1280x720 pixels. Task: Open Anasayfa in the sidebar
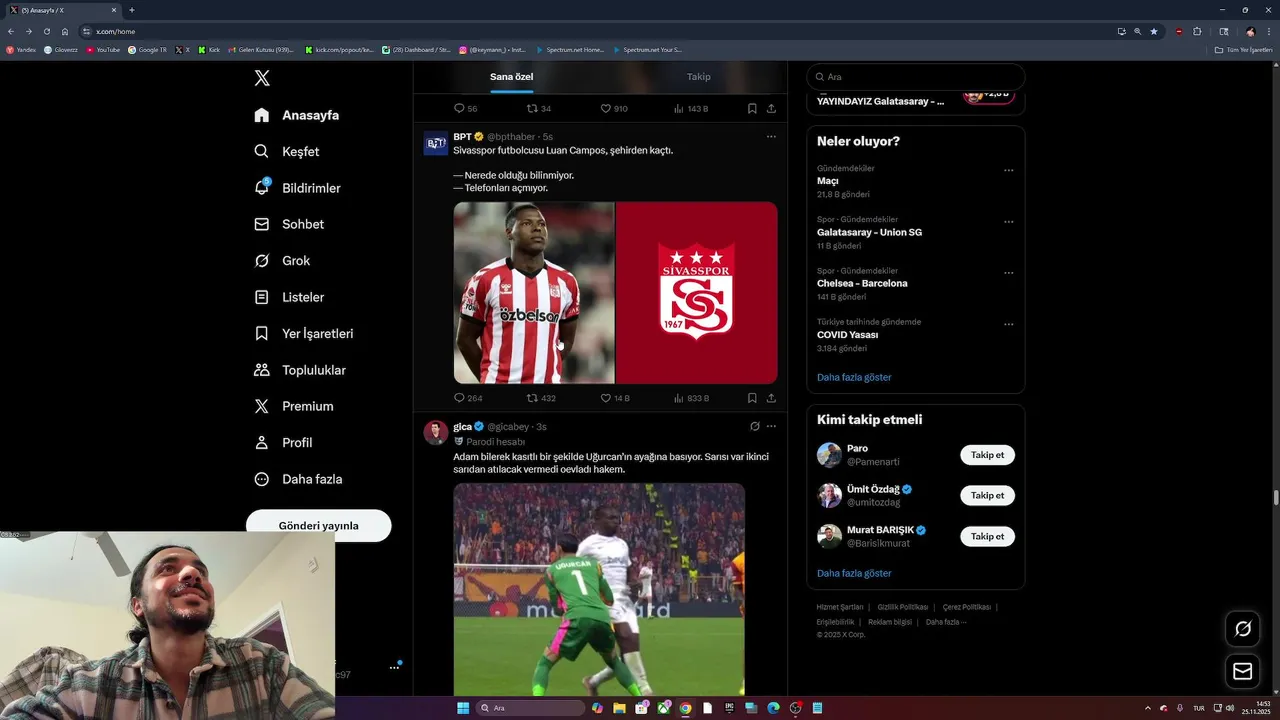pyautogui.click(x=297, y=115)
